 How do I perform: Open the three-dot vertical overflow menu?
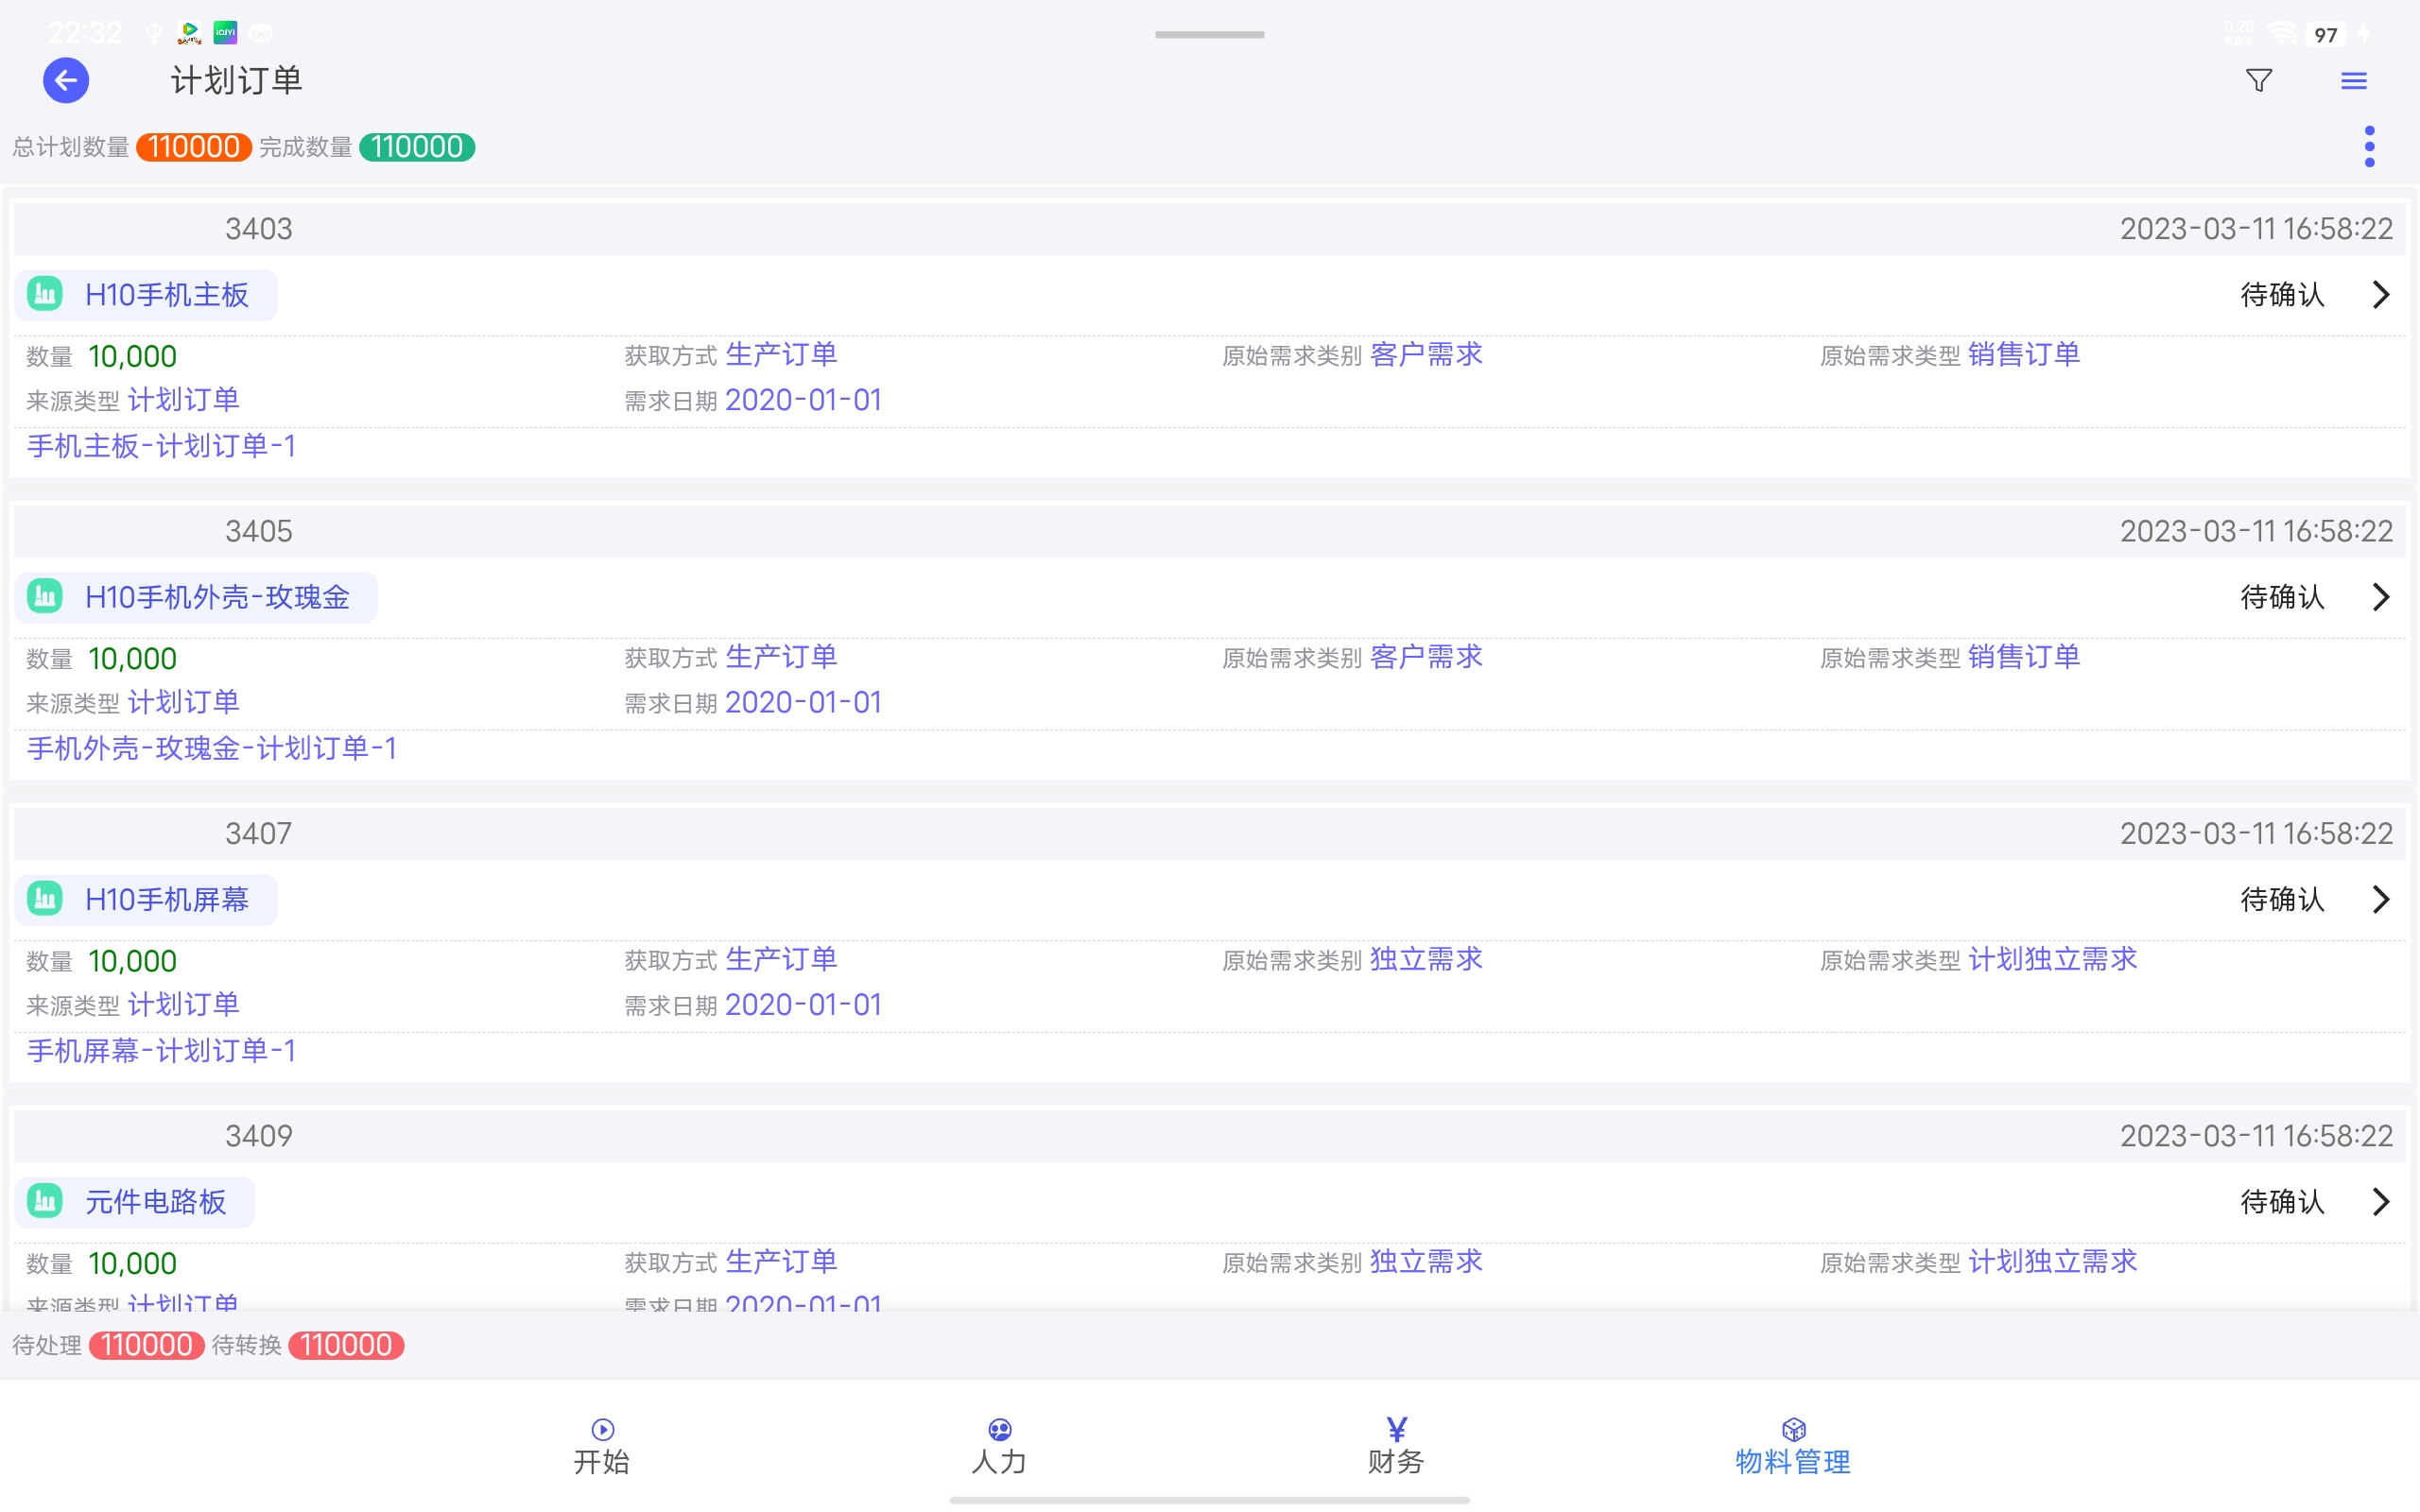(2369, 147)
